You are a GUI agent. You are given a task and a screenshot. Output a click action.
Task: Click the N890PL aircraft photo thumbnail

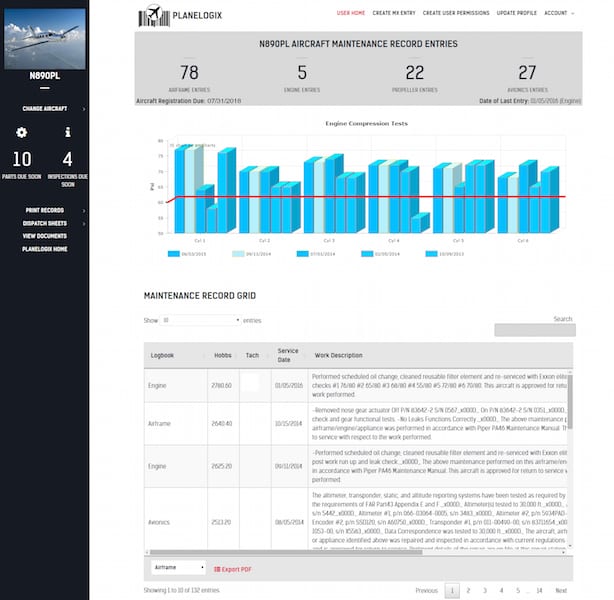pos(45,39)
